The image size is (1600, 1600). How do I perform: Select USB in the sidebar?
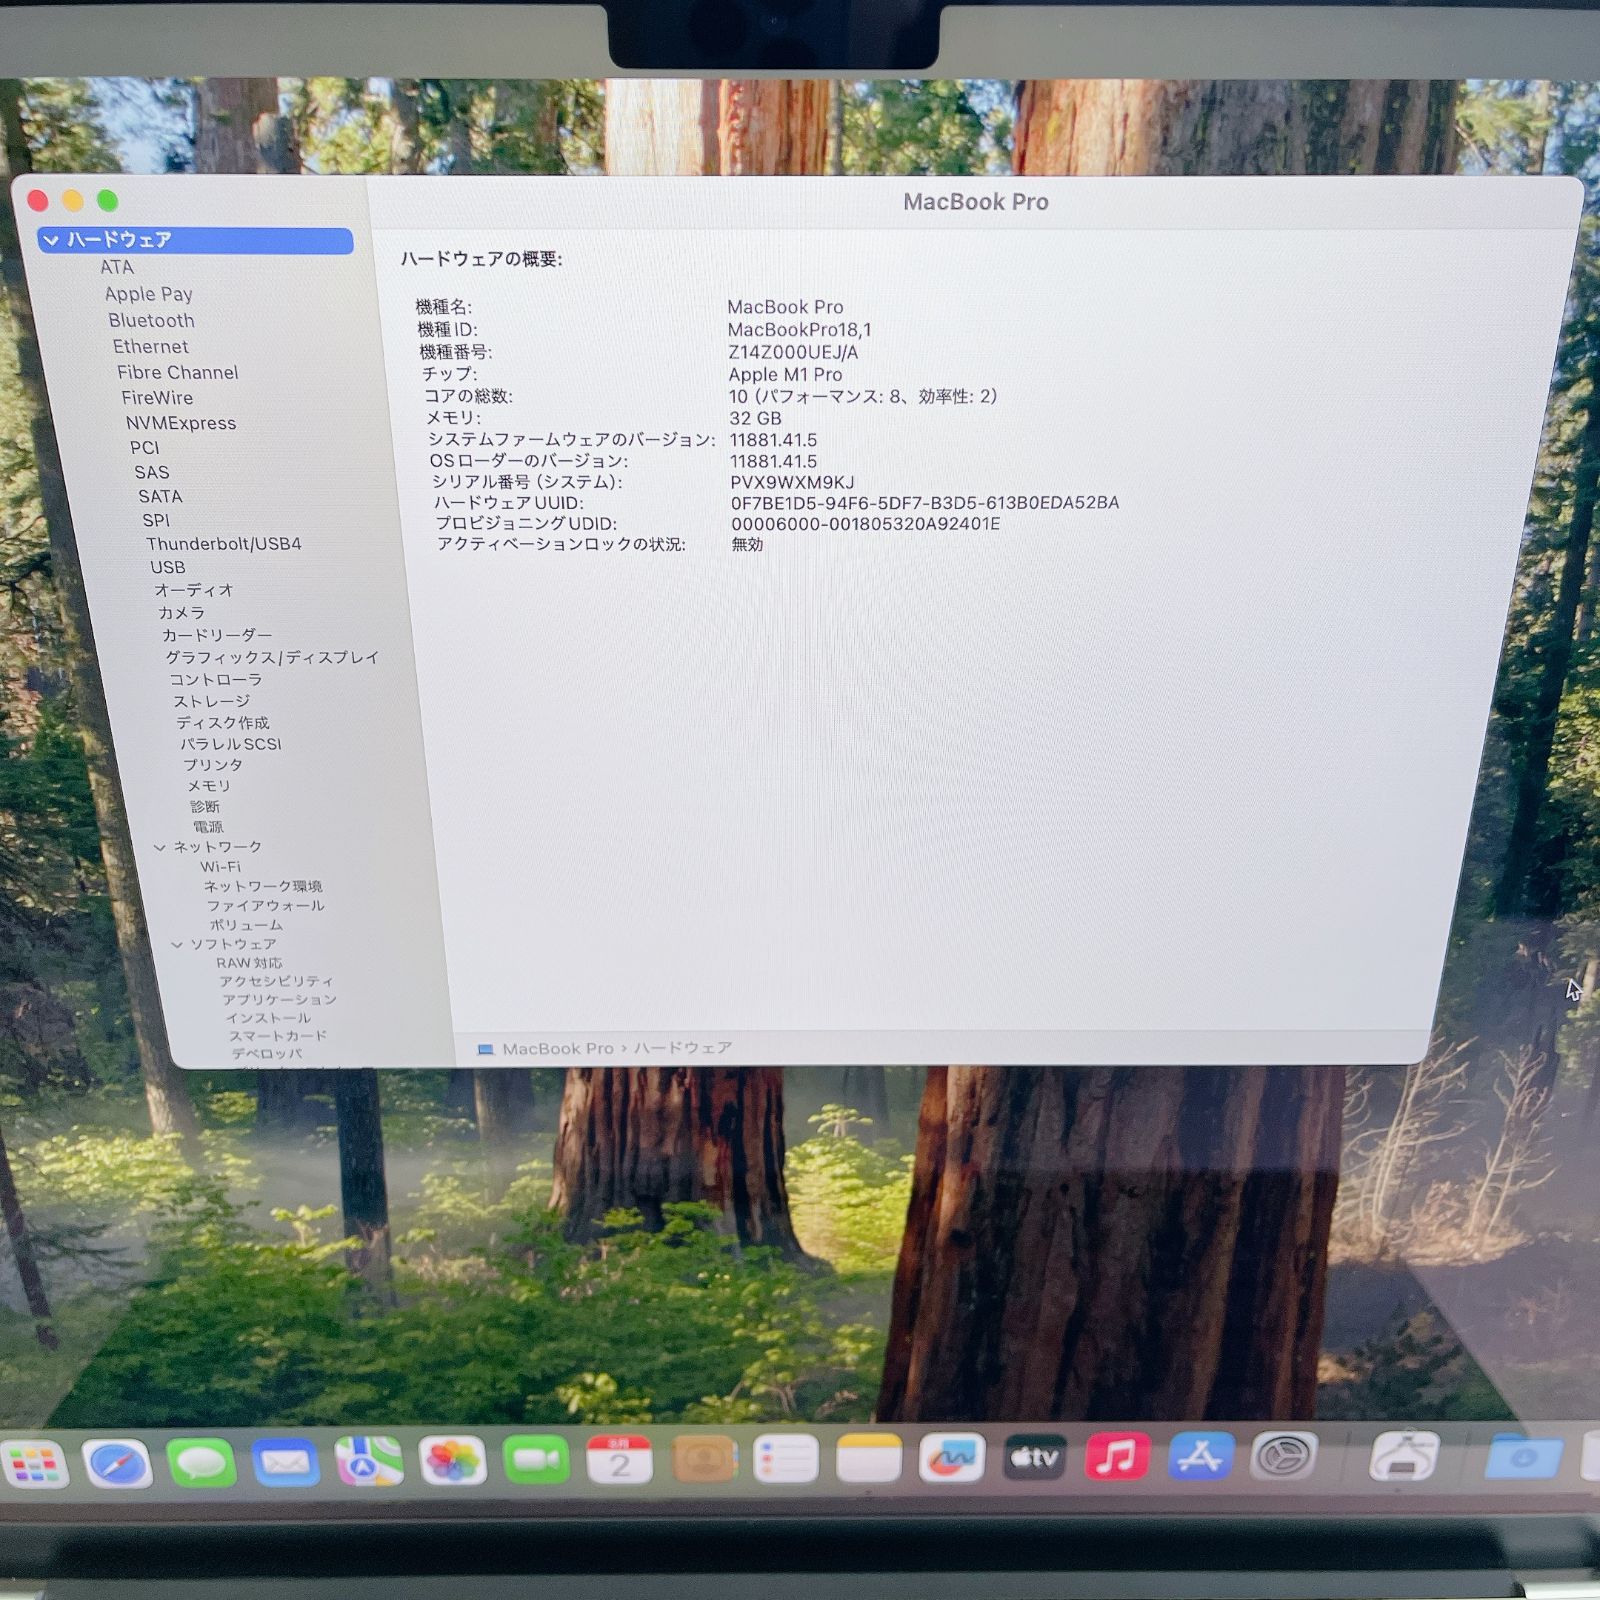tap(168, 567)
